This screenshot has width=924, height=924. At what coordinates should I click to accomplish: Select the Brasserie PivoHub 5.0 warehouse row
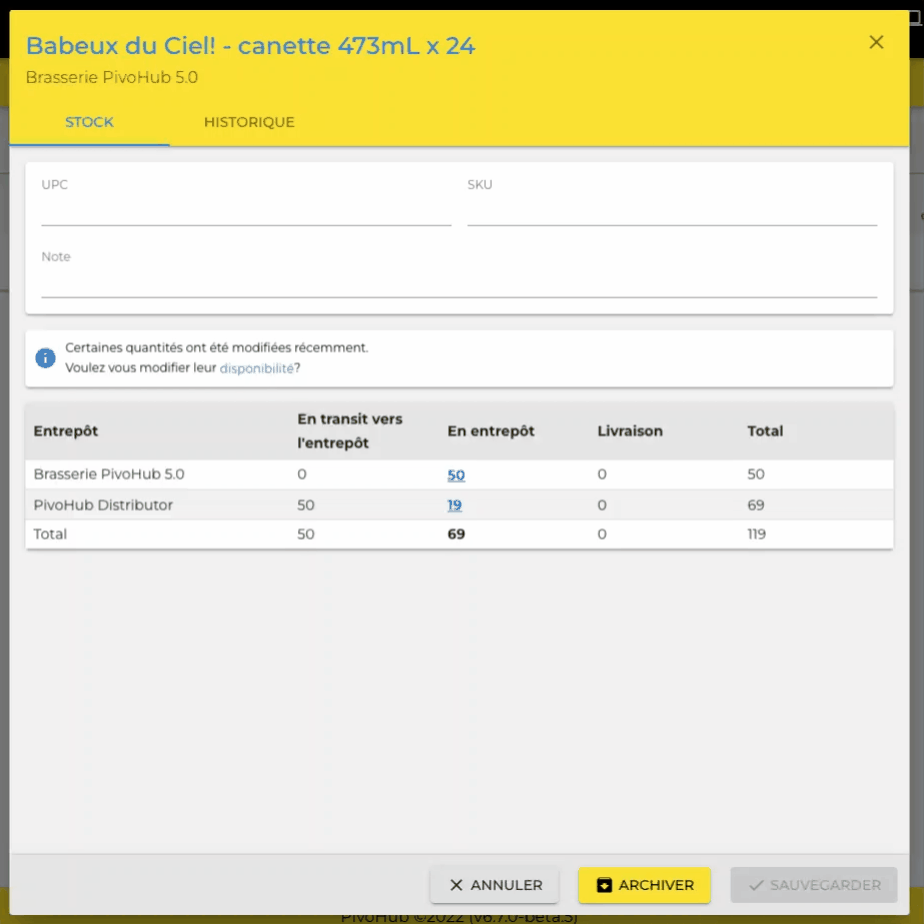pyautogui.click(x=459, y=474)
